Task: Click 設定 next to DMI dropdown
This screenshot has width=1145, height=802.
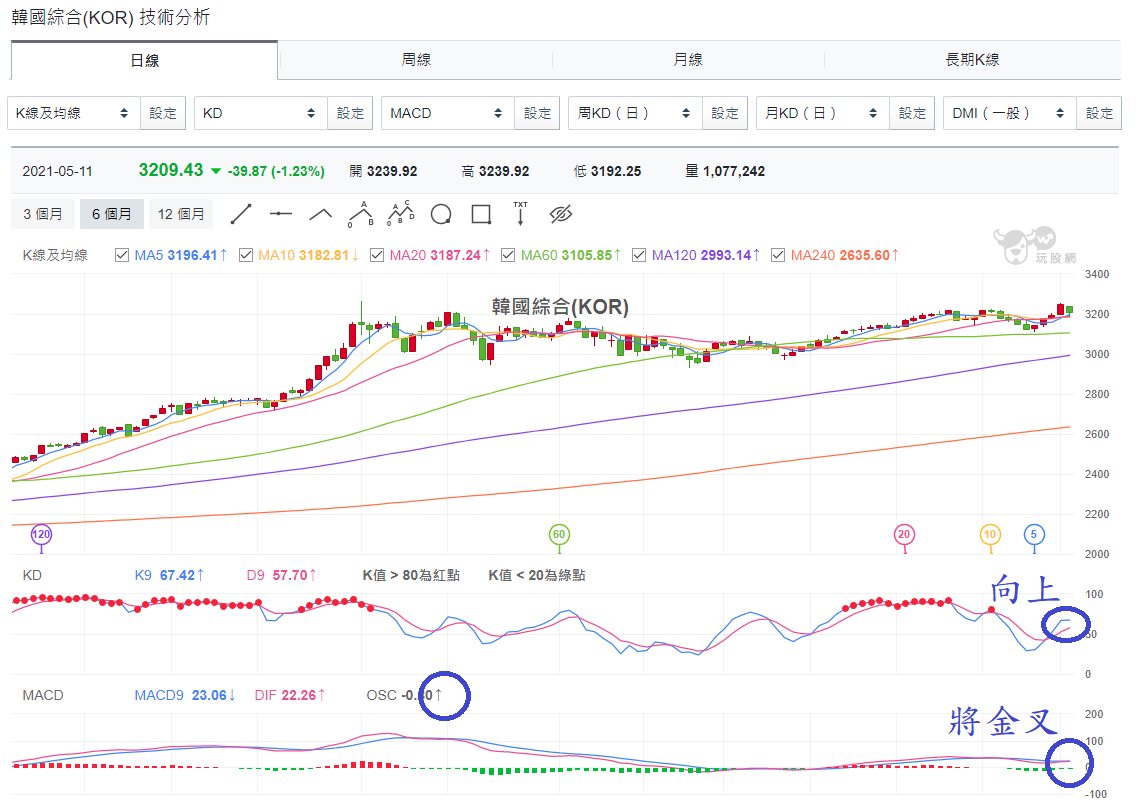Action: tap(1098, 113)
